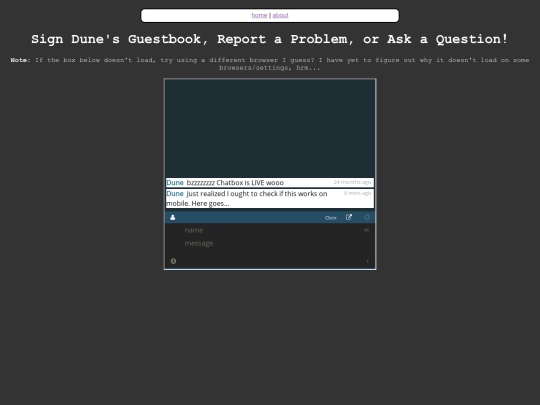The width and height of the screenshot is (540, 405).
Task: Toggle the chatbox sound speaker icon
Action: [x=366, y=230]
